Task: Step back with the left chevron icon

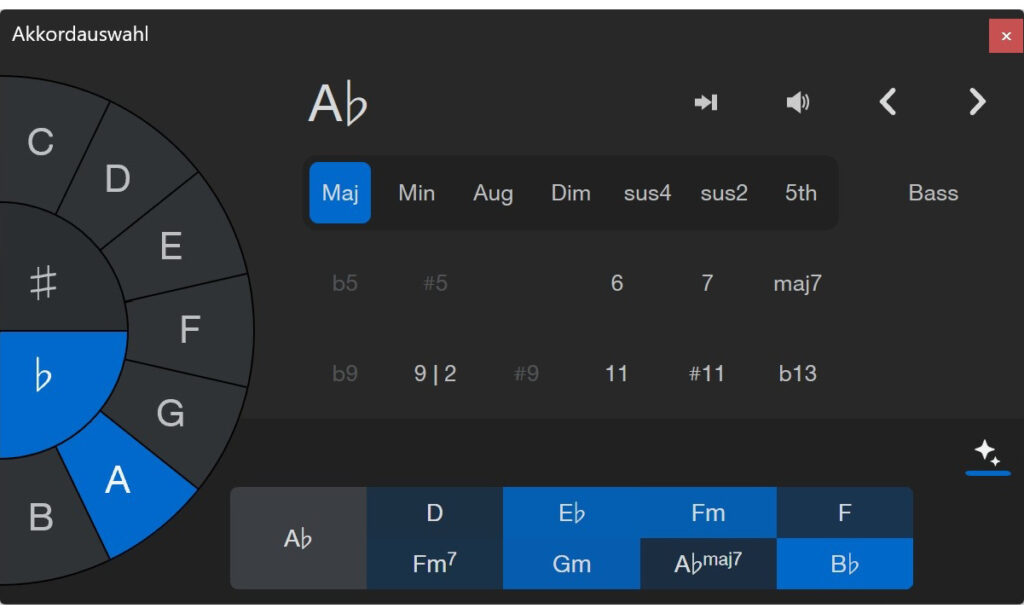Action: point(888,101)
